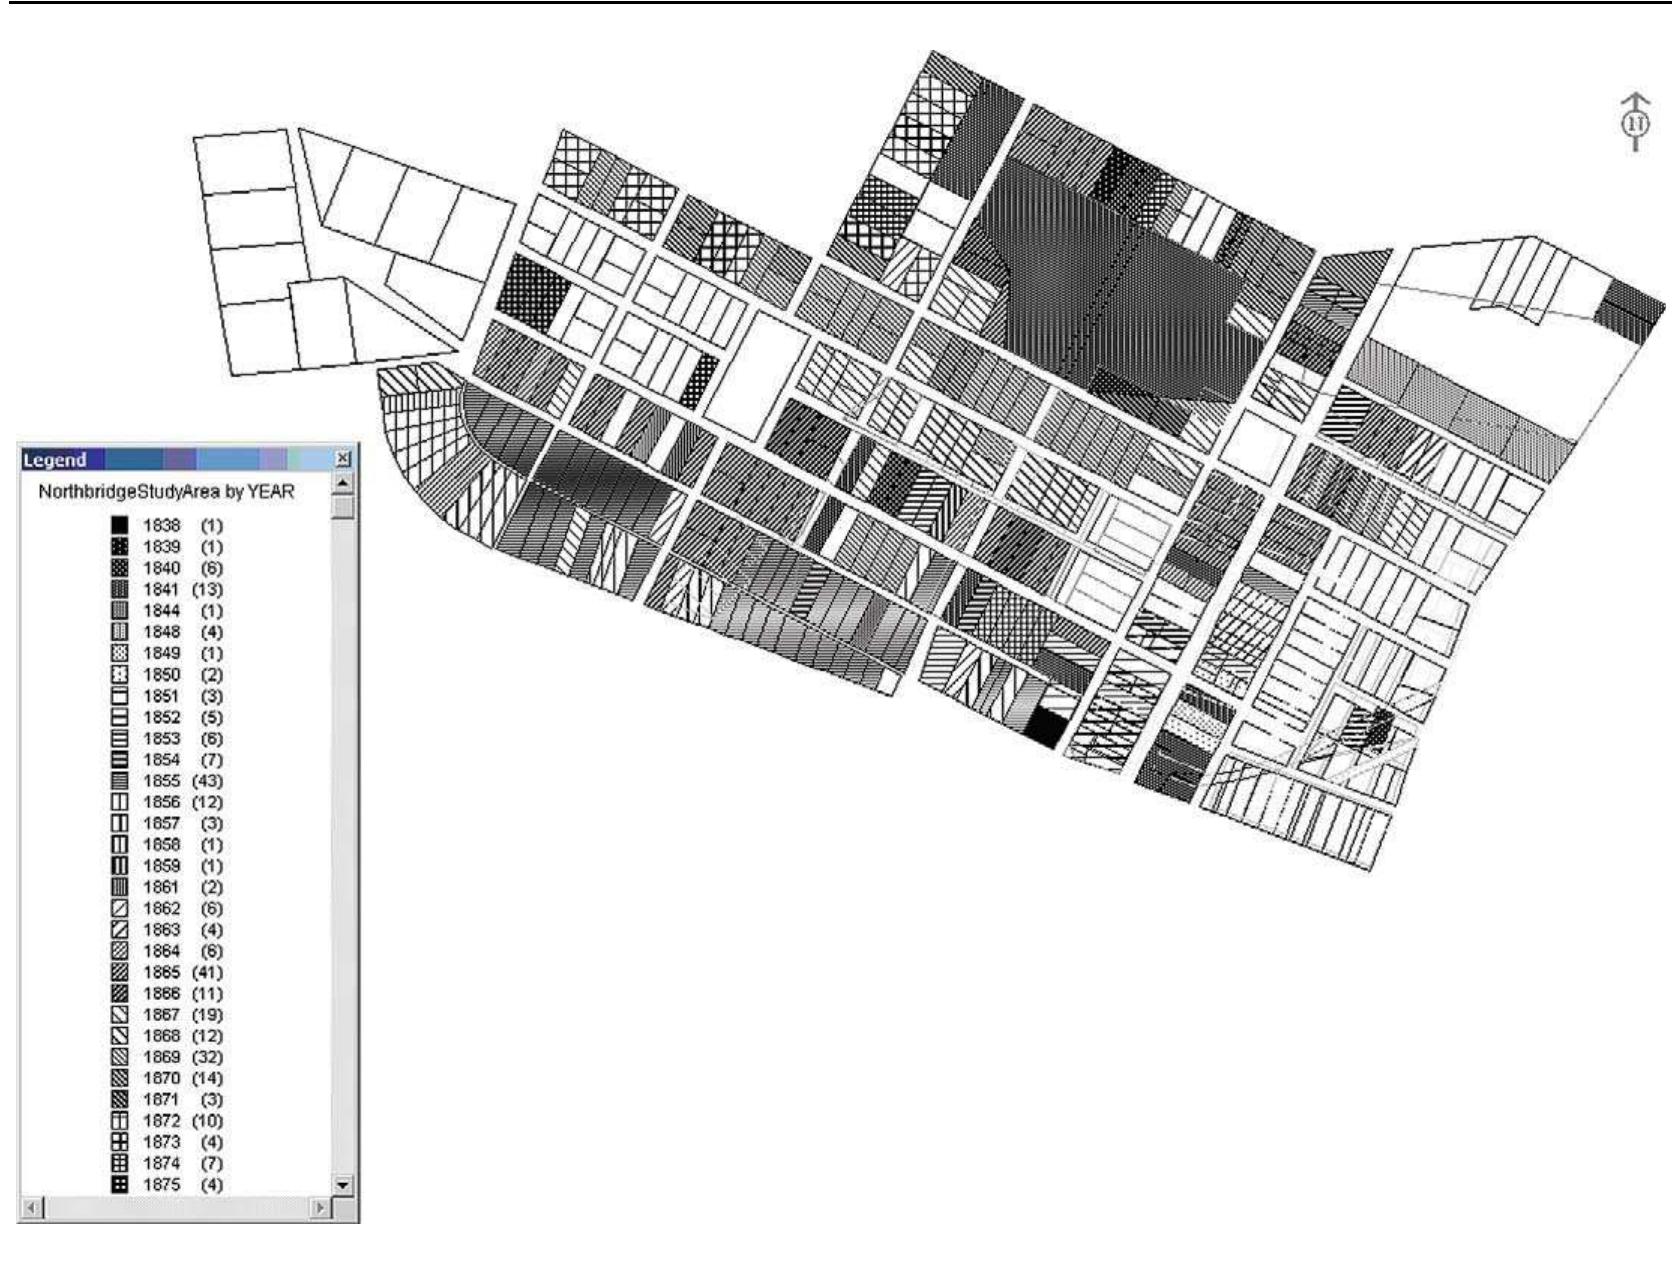The width and height of the screenshot is (1672, 1265).
Task: Click the legend horizontal scroll left arrow
Action: (x=30, y=1208)
